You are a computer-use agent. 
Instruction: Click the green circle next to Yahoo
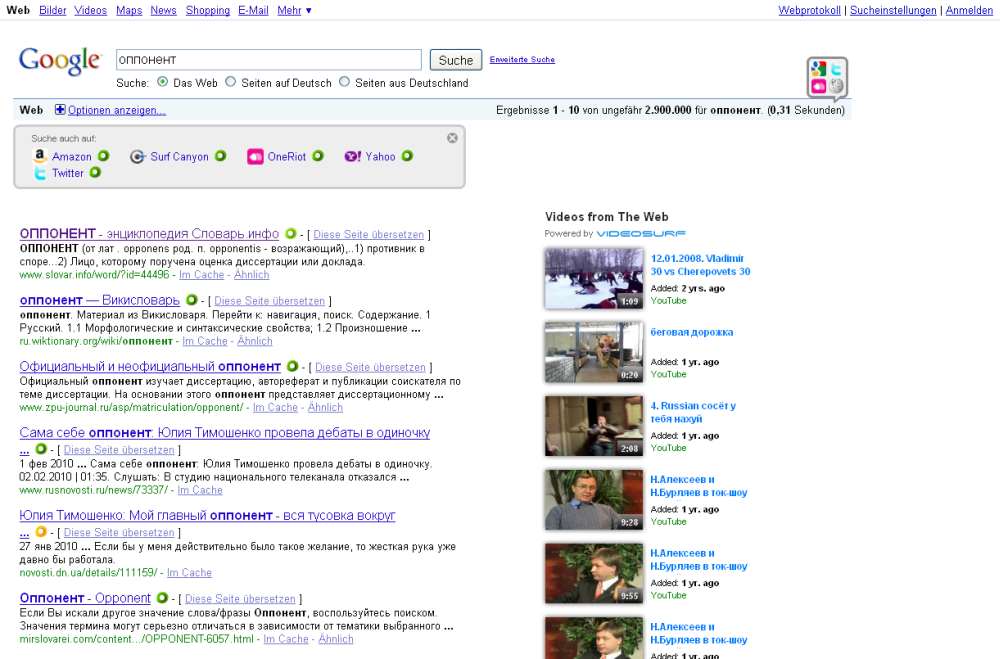pyautogui.click(x=407, y=156)
